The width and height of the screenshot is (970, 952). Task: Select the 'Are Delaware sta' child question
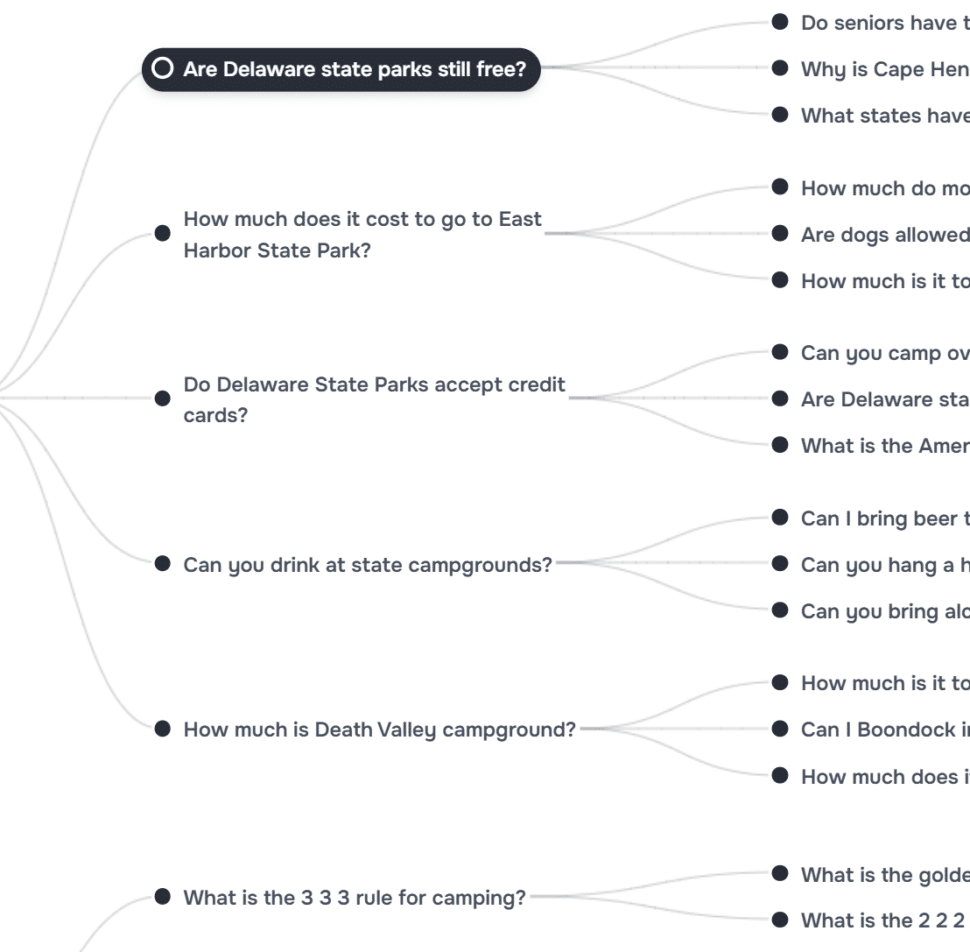coord(885,399)
